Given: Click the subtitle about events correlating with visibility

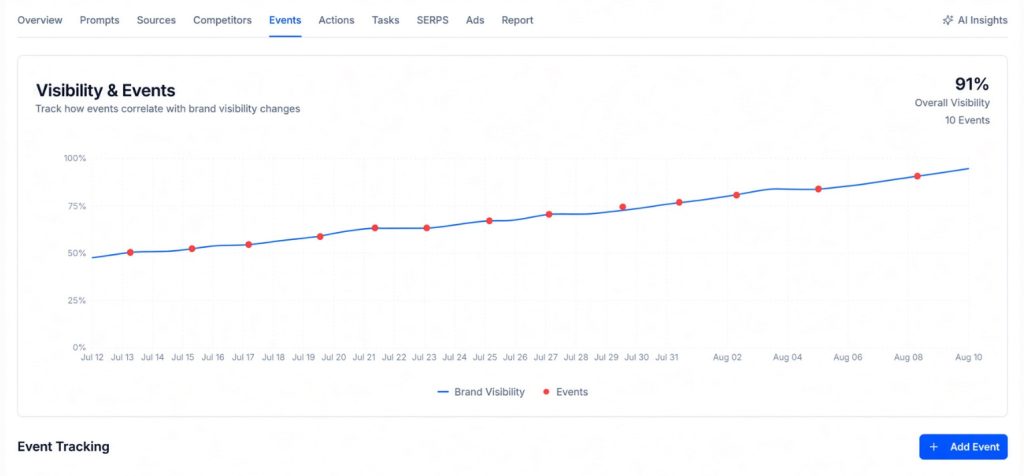Looking at the screenshot, I should tap(168, 109).
